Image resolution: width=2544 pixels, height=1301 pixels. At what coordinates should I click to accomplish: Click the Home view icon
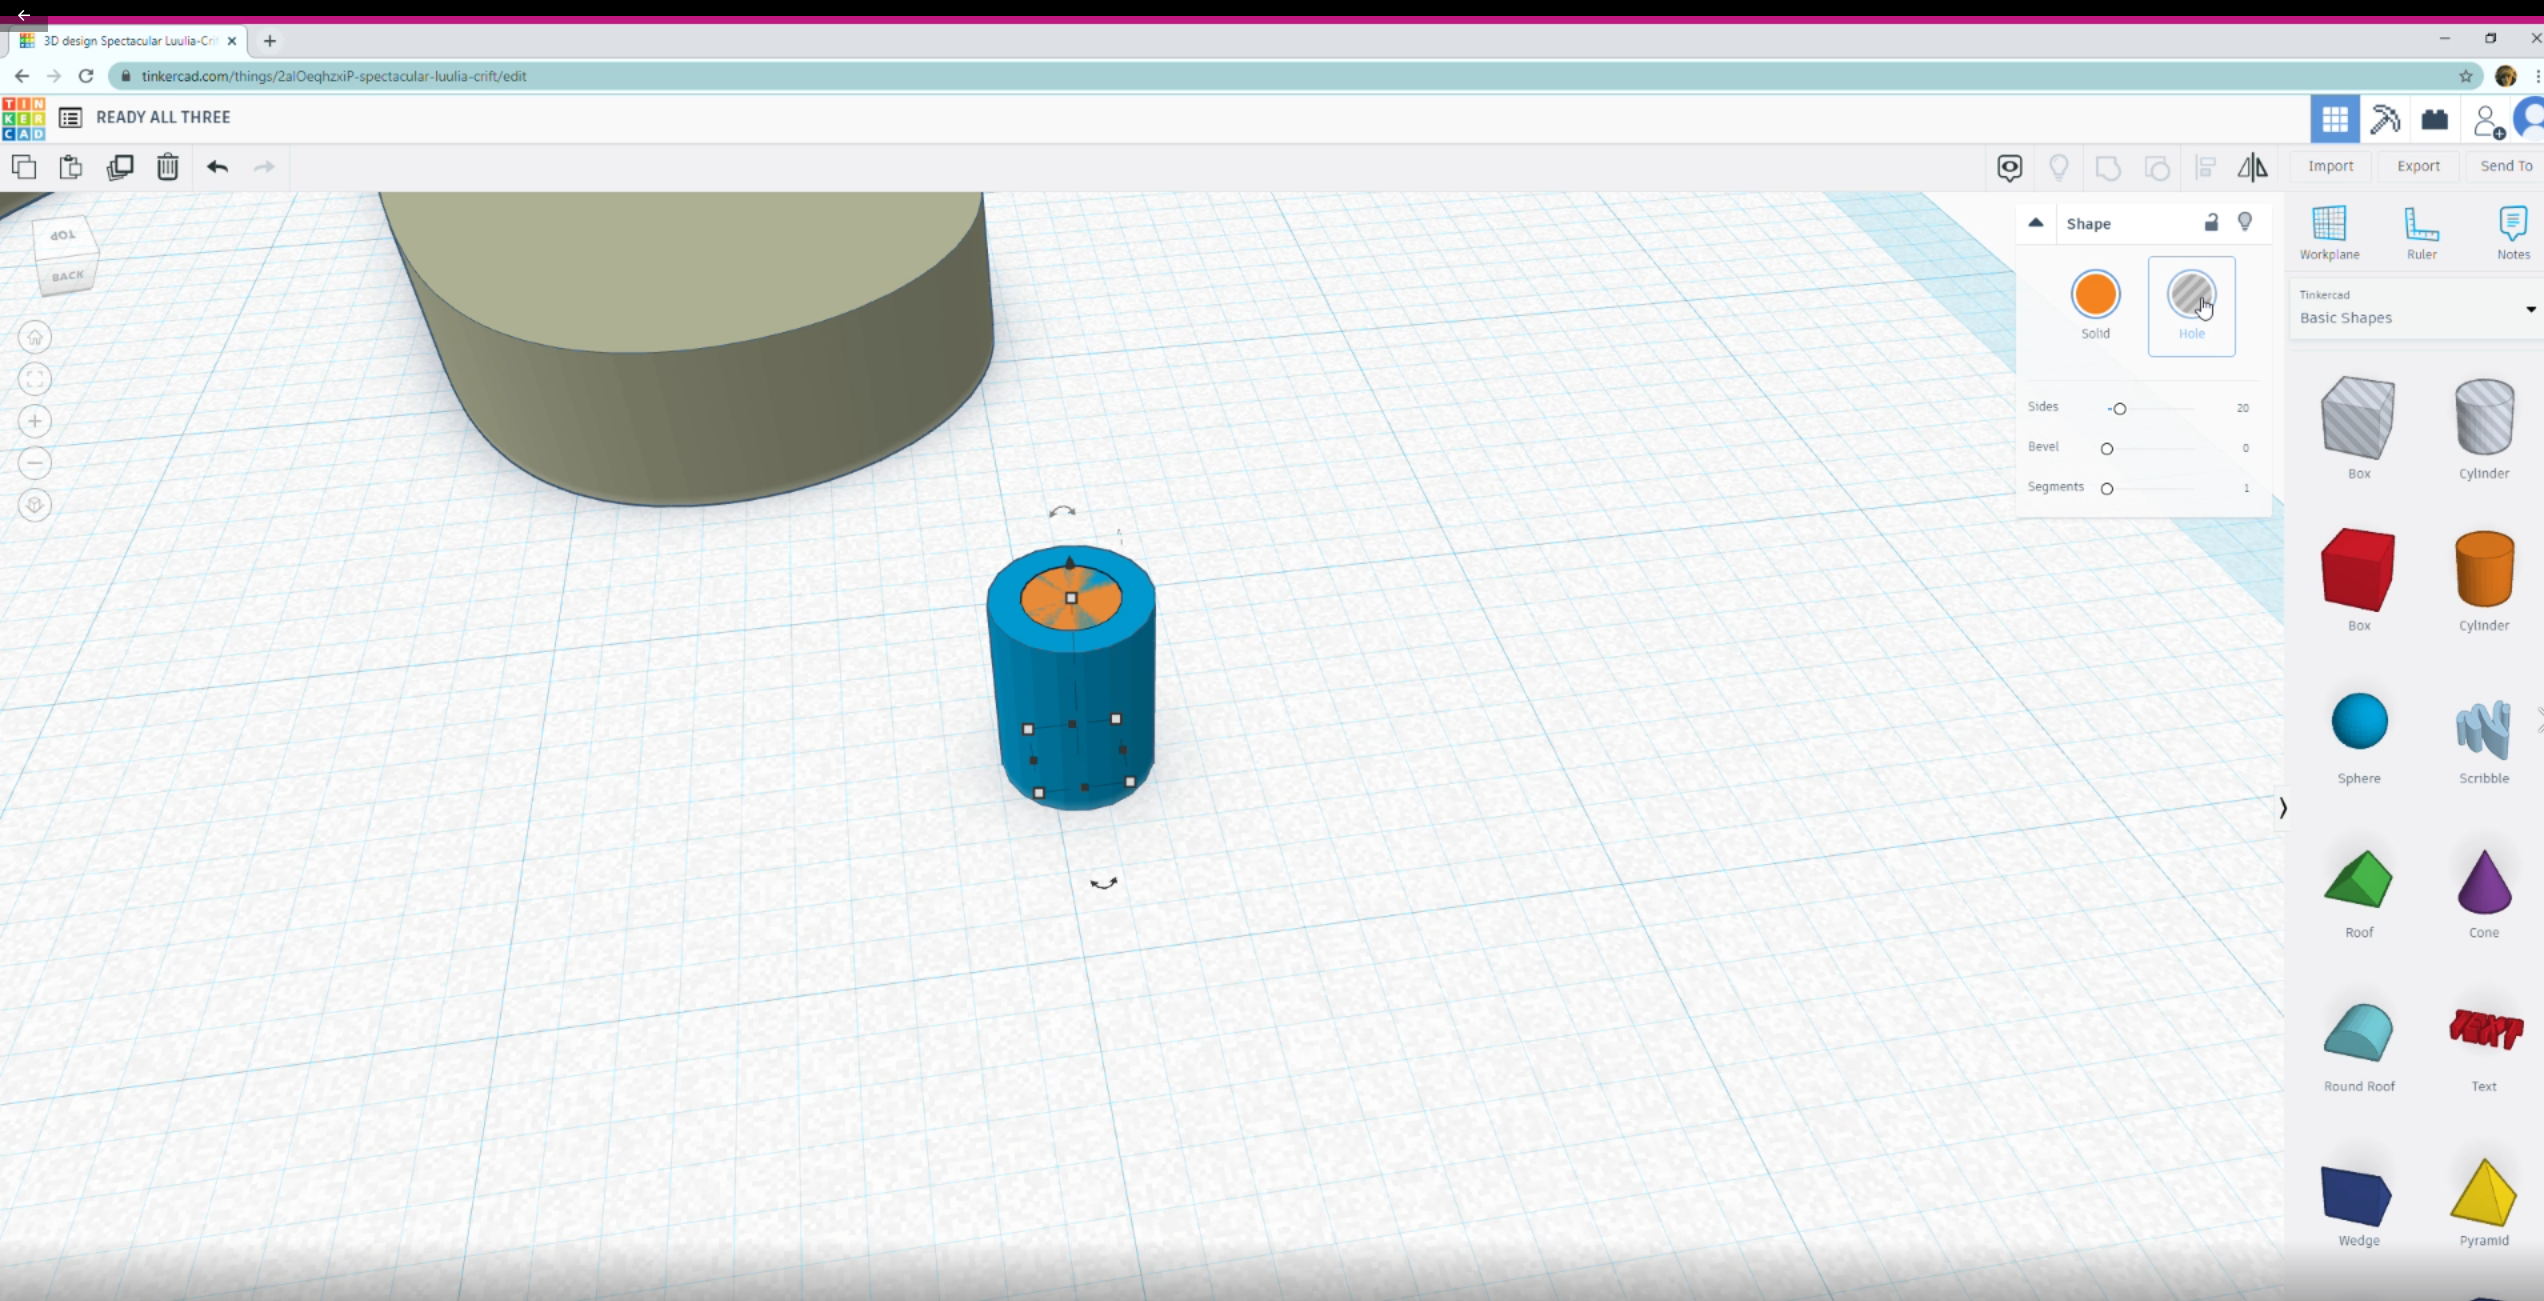pos(35,338)
